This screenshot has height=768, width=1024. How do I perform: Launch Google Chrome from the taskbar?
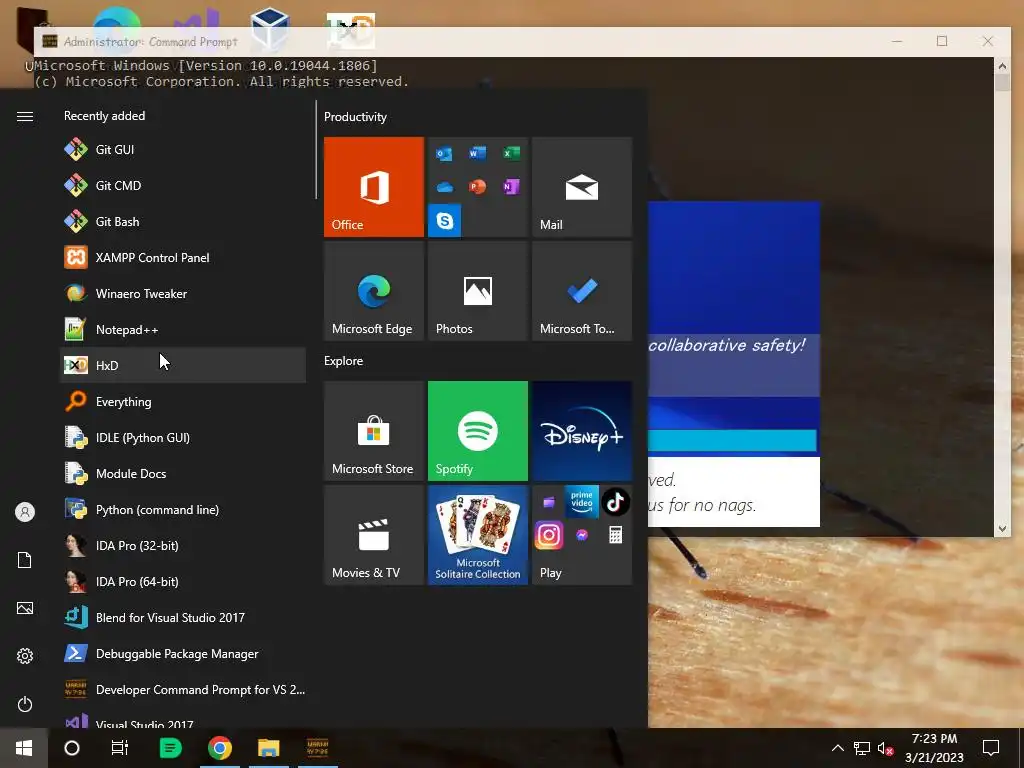tap(220, 748)
